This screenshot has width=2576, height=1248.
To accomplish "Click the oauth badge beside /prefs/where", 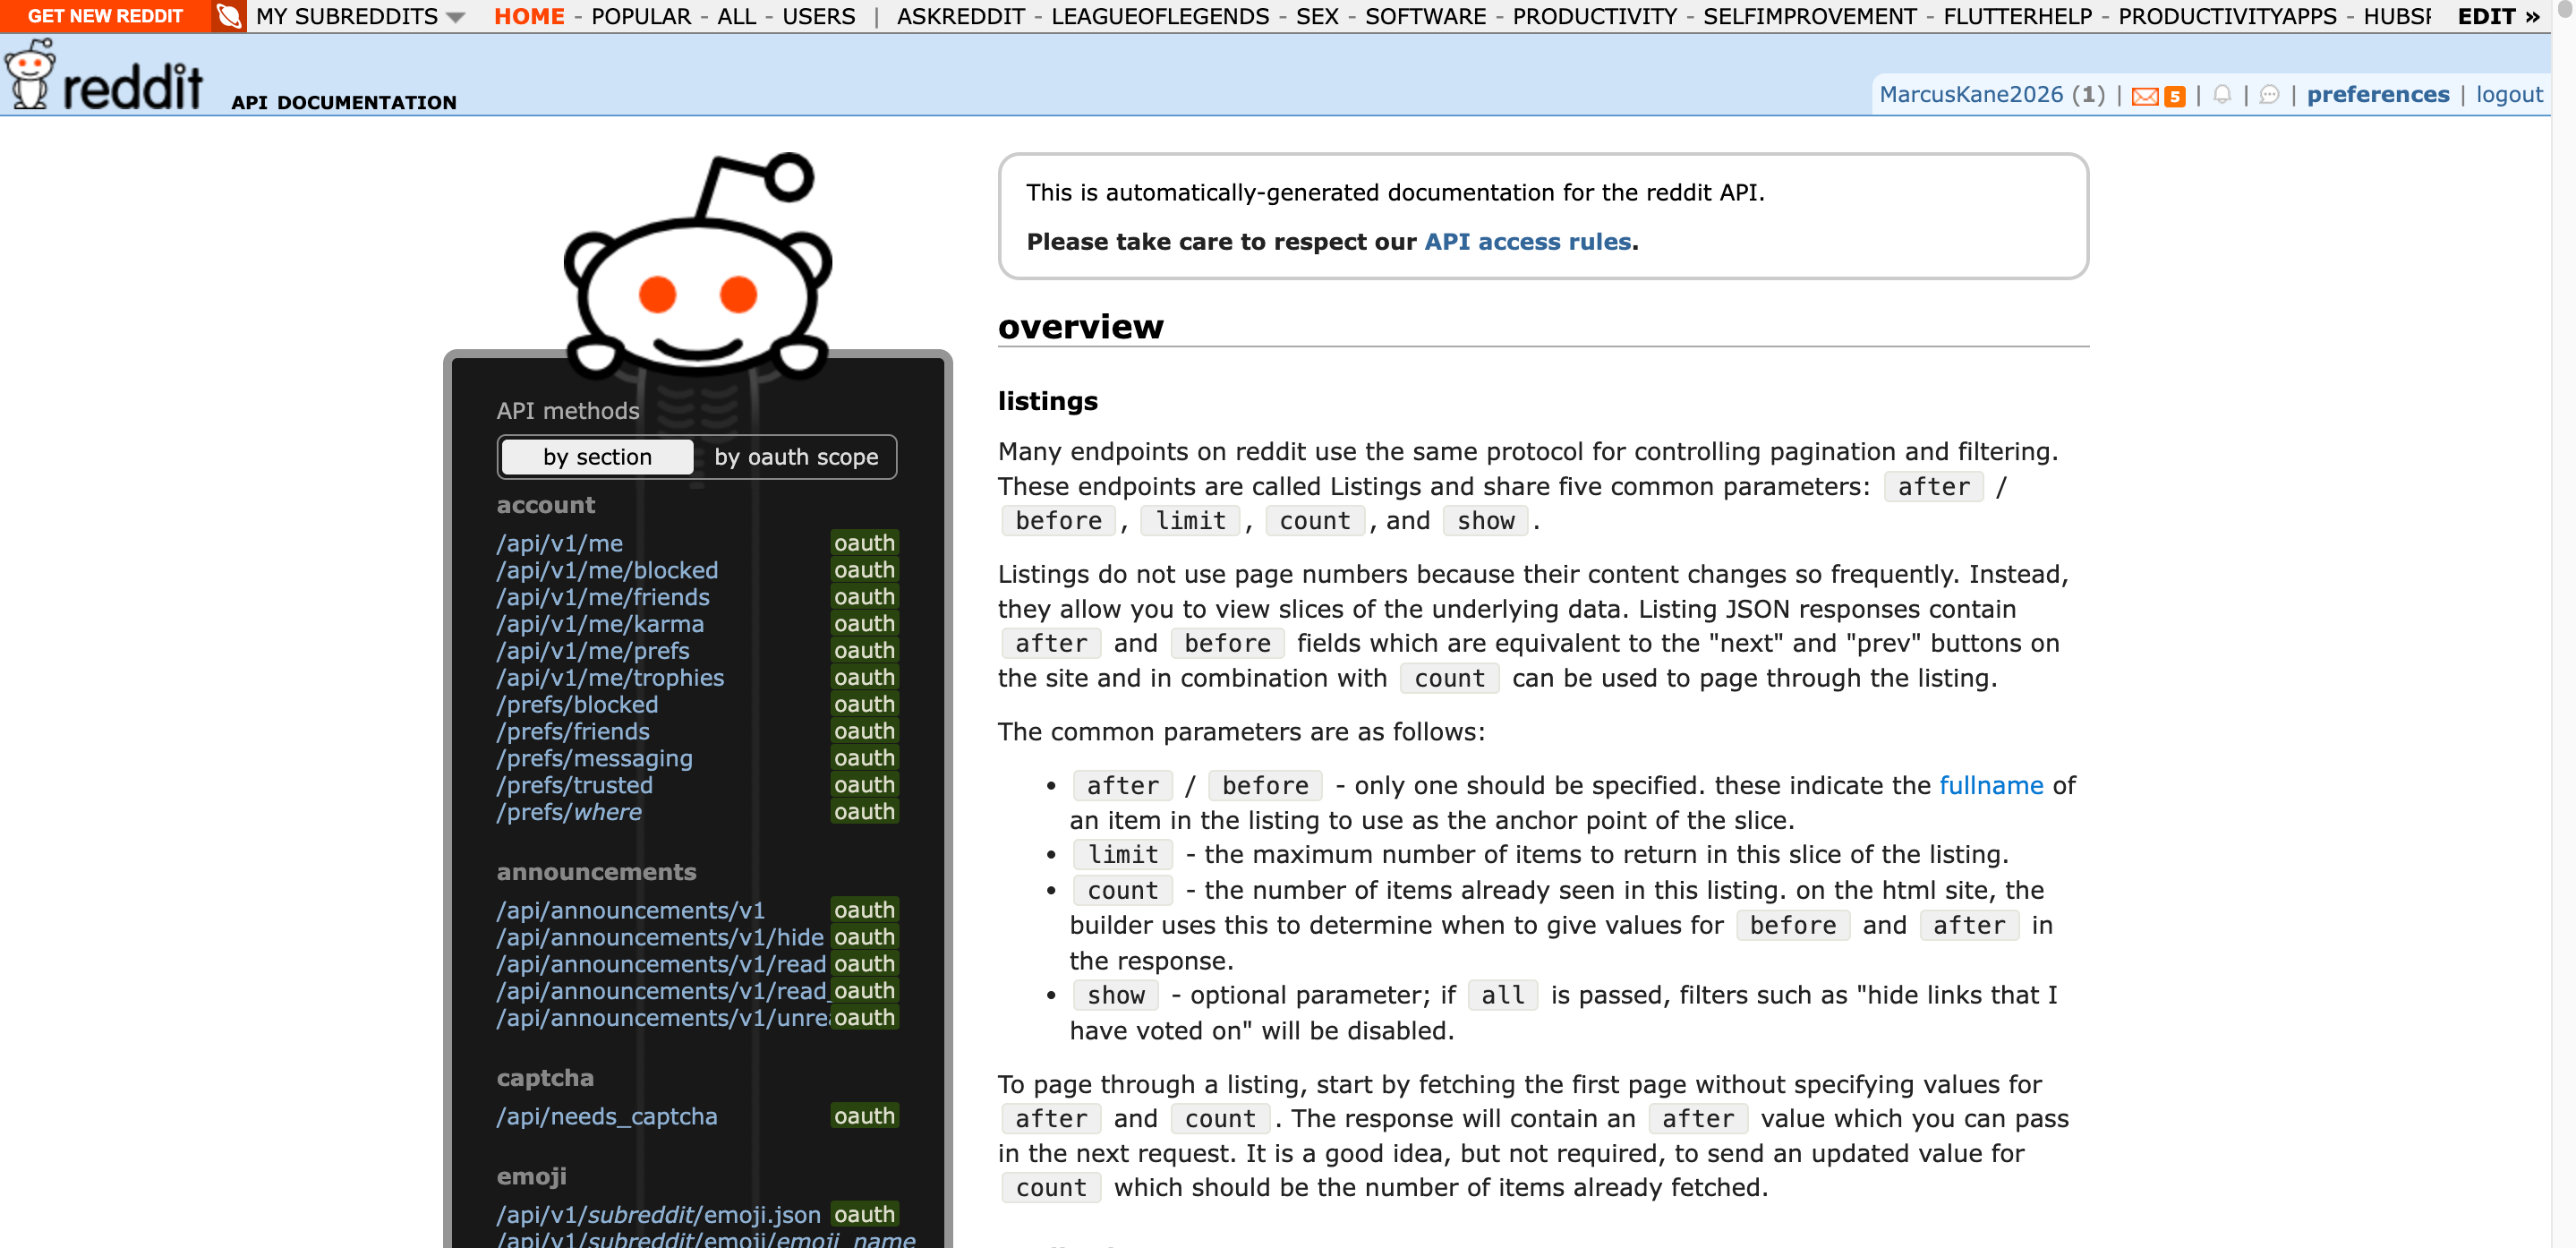I will tap(864, 812).
